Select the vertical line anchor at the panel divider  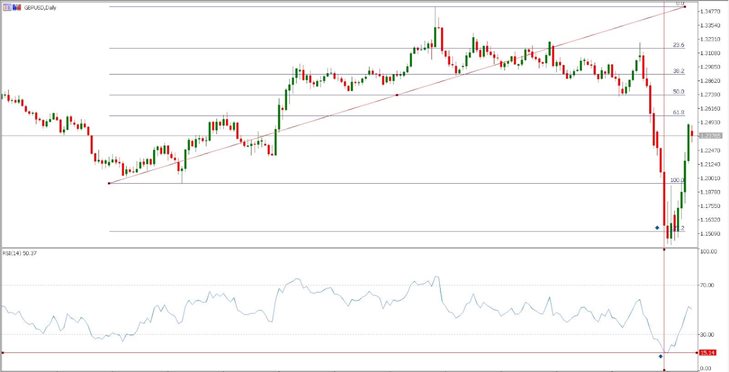tap(664, 250)
